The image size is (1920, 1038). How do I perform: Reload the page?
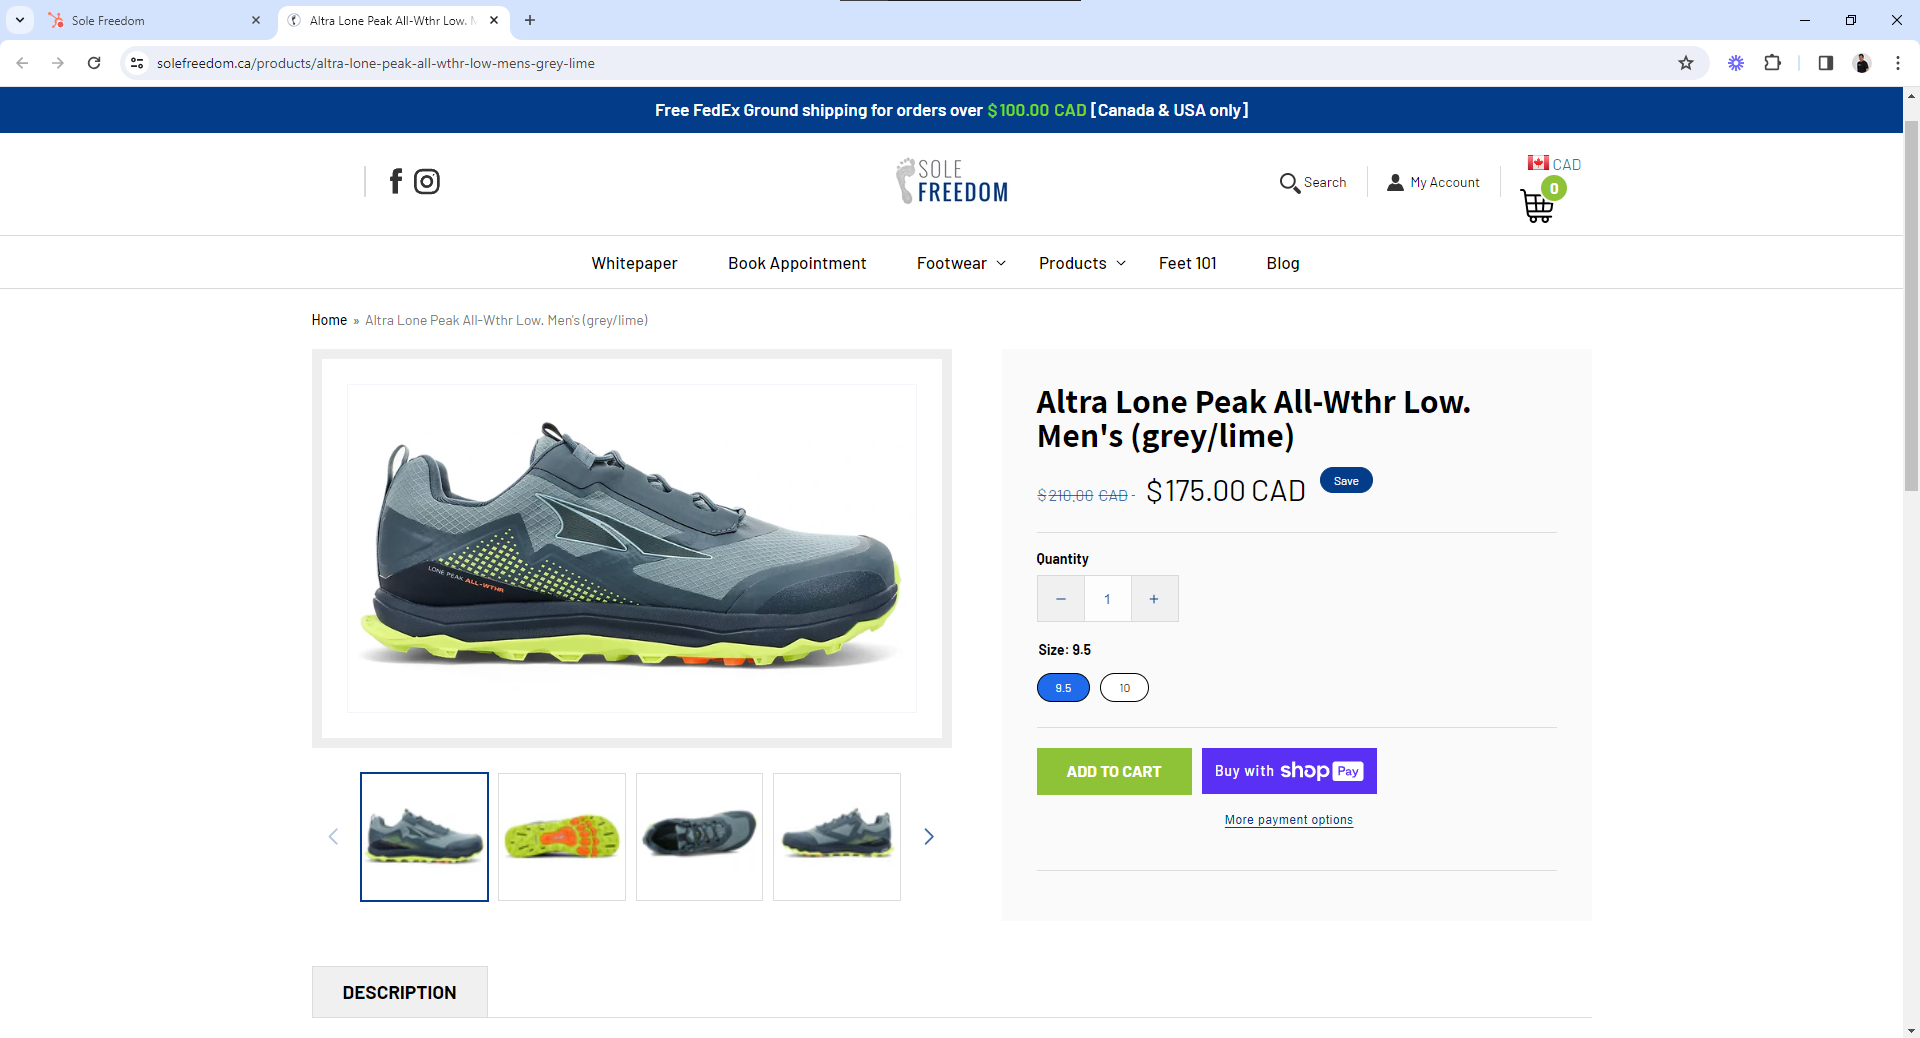click(x=94, y=63)
